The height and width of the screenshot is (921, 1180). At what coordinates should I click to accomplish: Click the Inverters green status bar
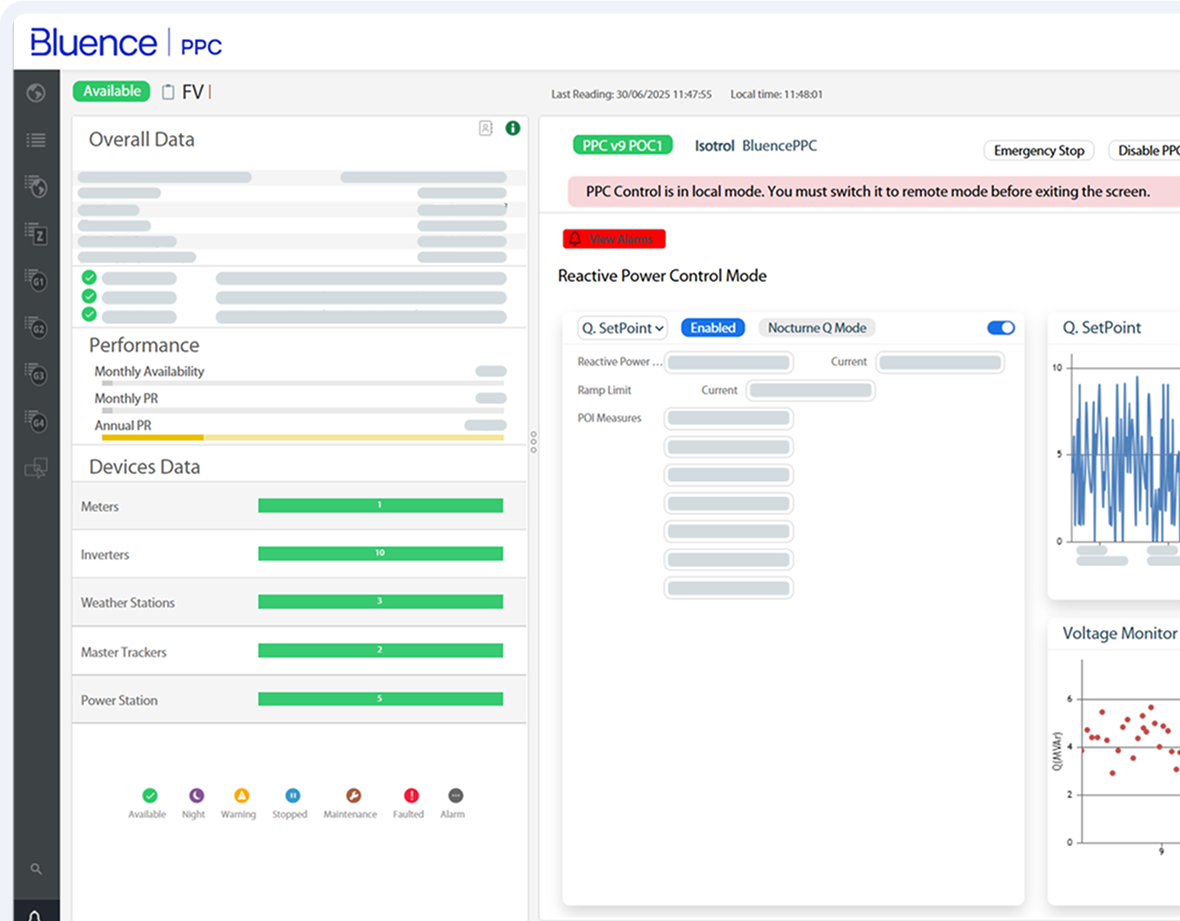point(380,554)
